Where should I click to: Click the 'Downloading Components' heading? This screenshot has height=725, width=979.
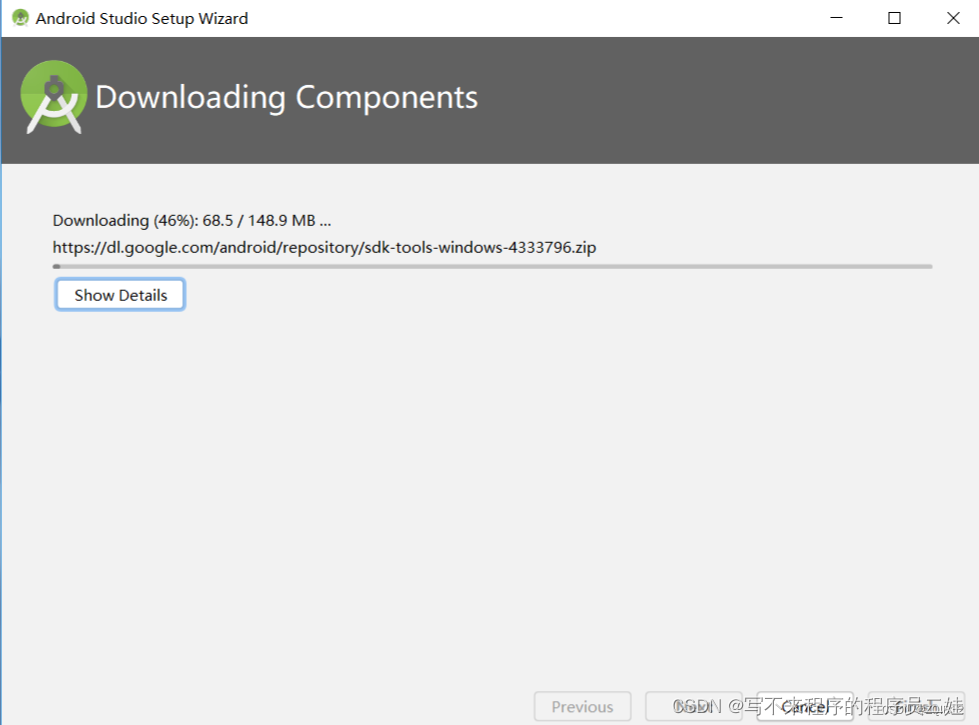tap(287, 97)
